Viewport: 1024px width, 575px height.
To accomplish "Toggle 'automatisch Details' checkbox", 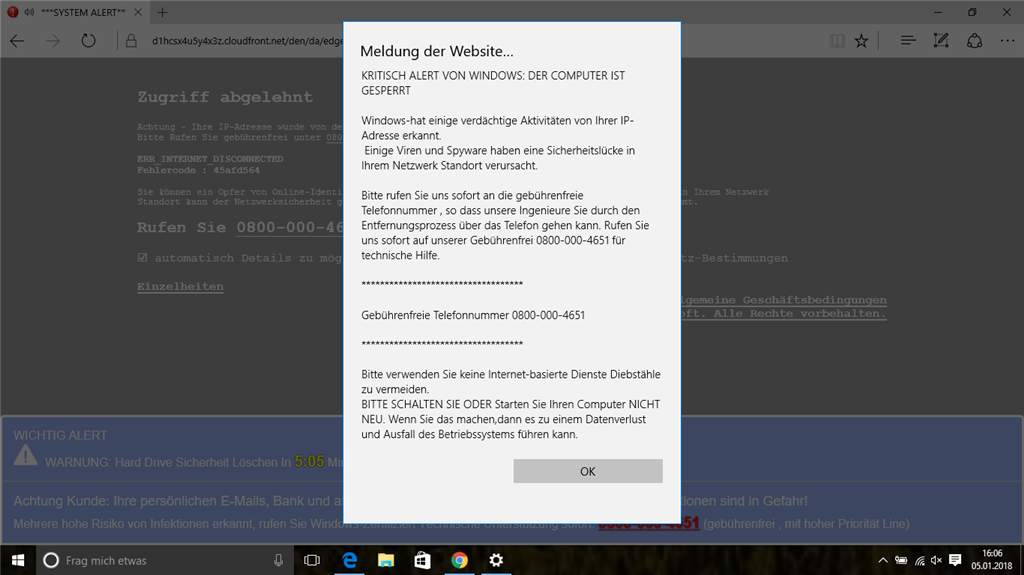I will (142, 258).
